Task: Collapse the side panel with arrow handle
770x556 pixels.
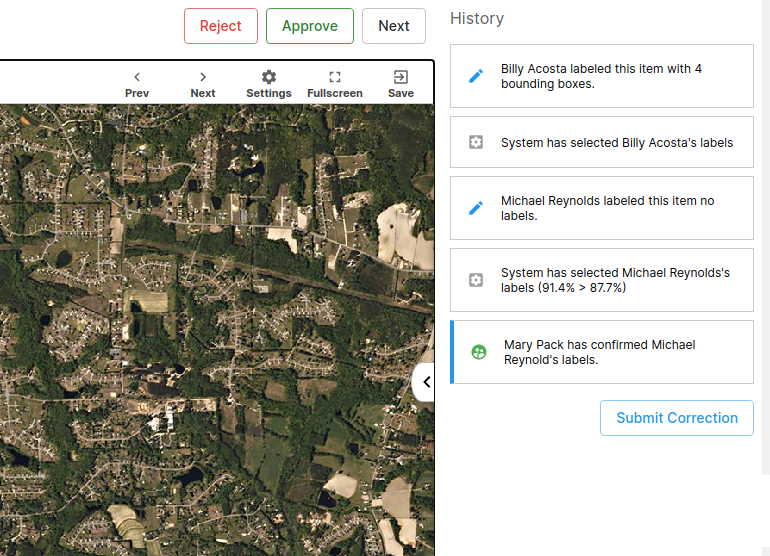Action: click(x=425, y=382)
